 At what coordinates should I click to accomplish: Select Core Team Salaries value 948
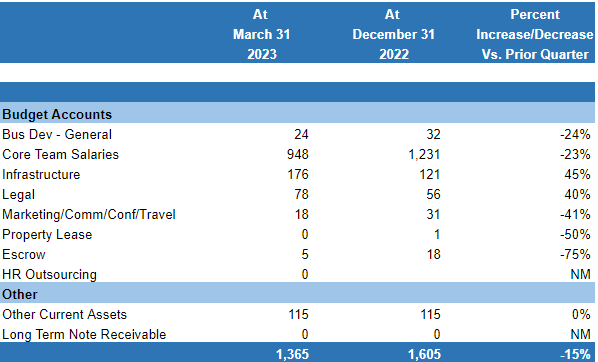coord(297,154)
